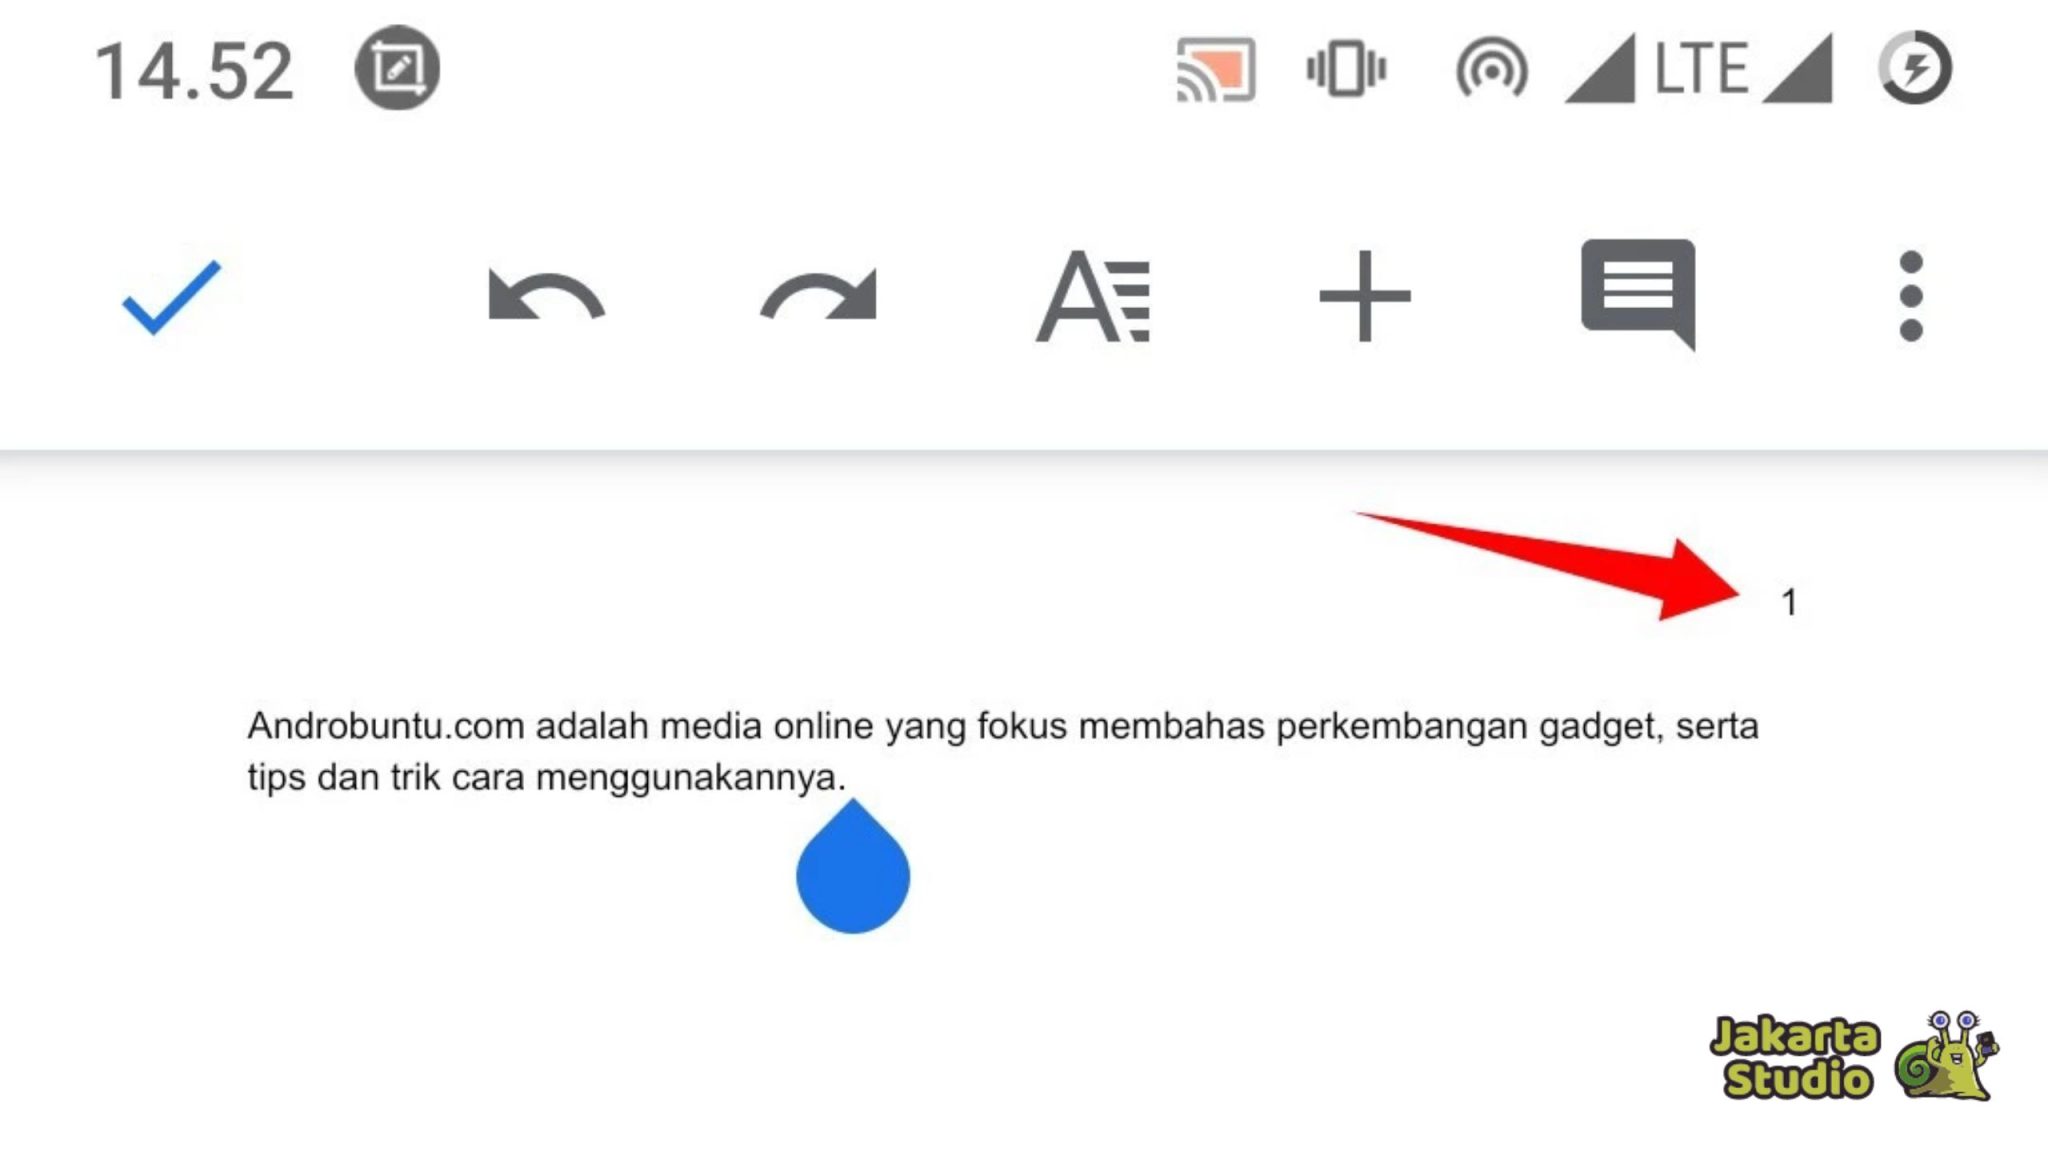Tap the vibrate mode status icon

pyautogui.click(x=1345, y=67)
